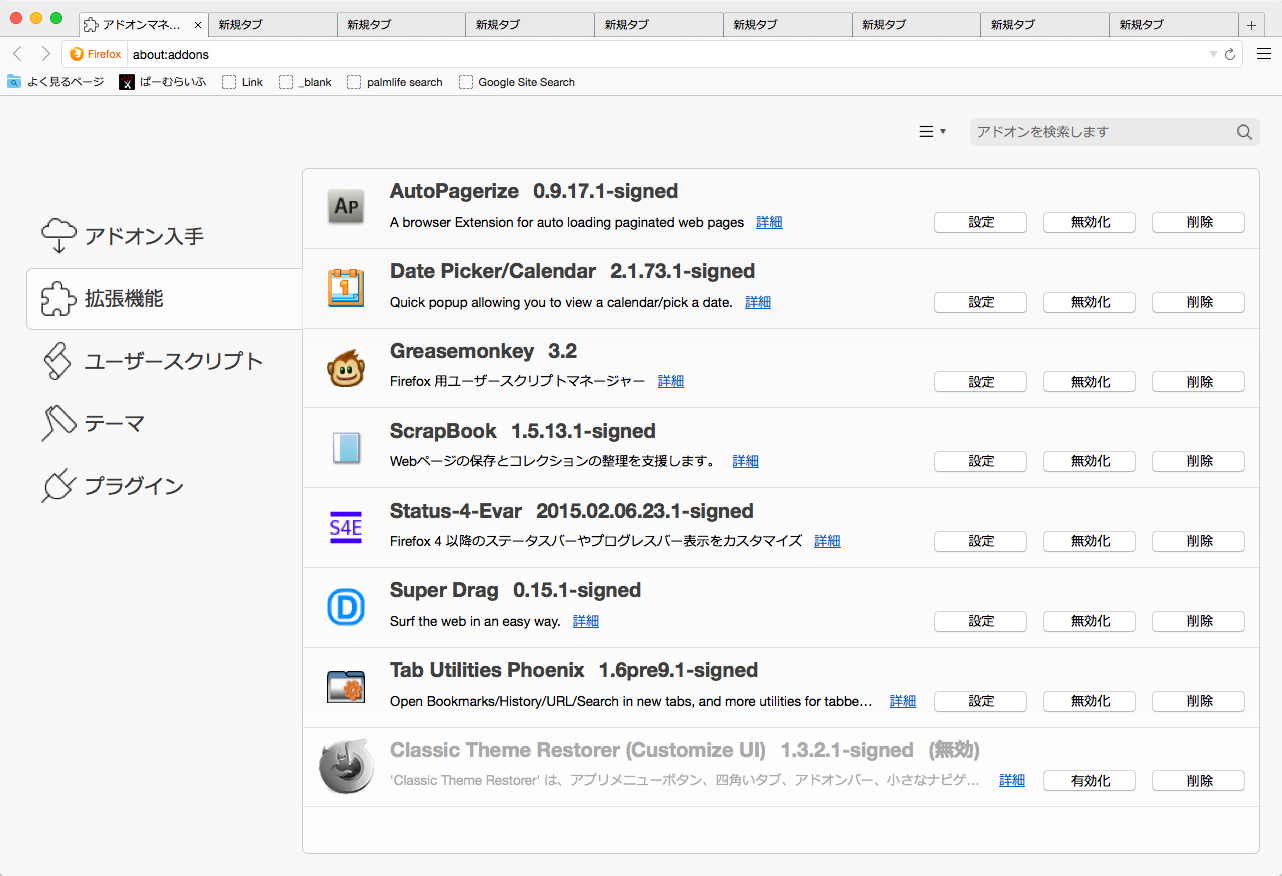Open 詳細 link for Classic Theme Restorer
Screen dimensions: 1282x876
(1012, 780)
